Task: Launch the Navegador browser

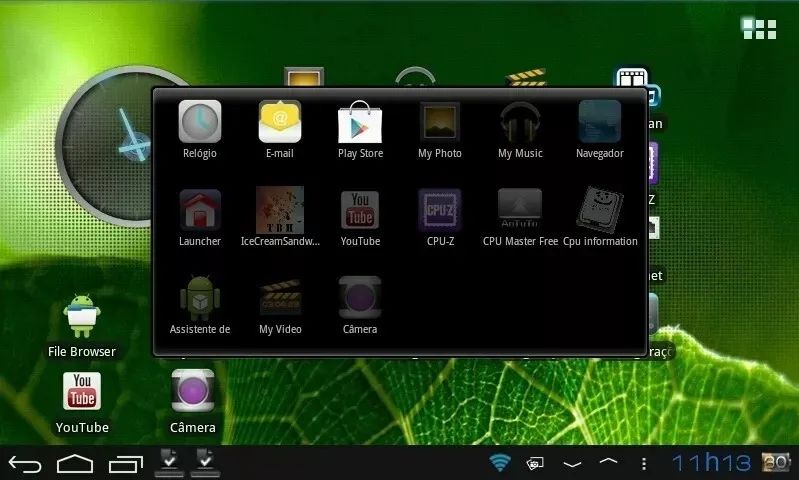Action: 600,121
